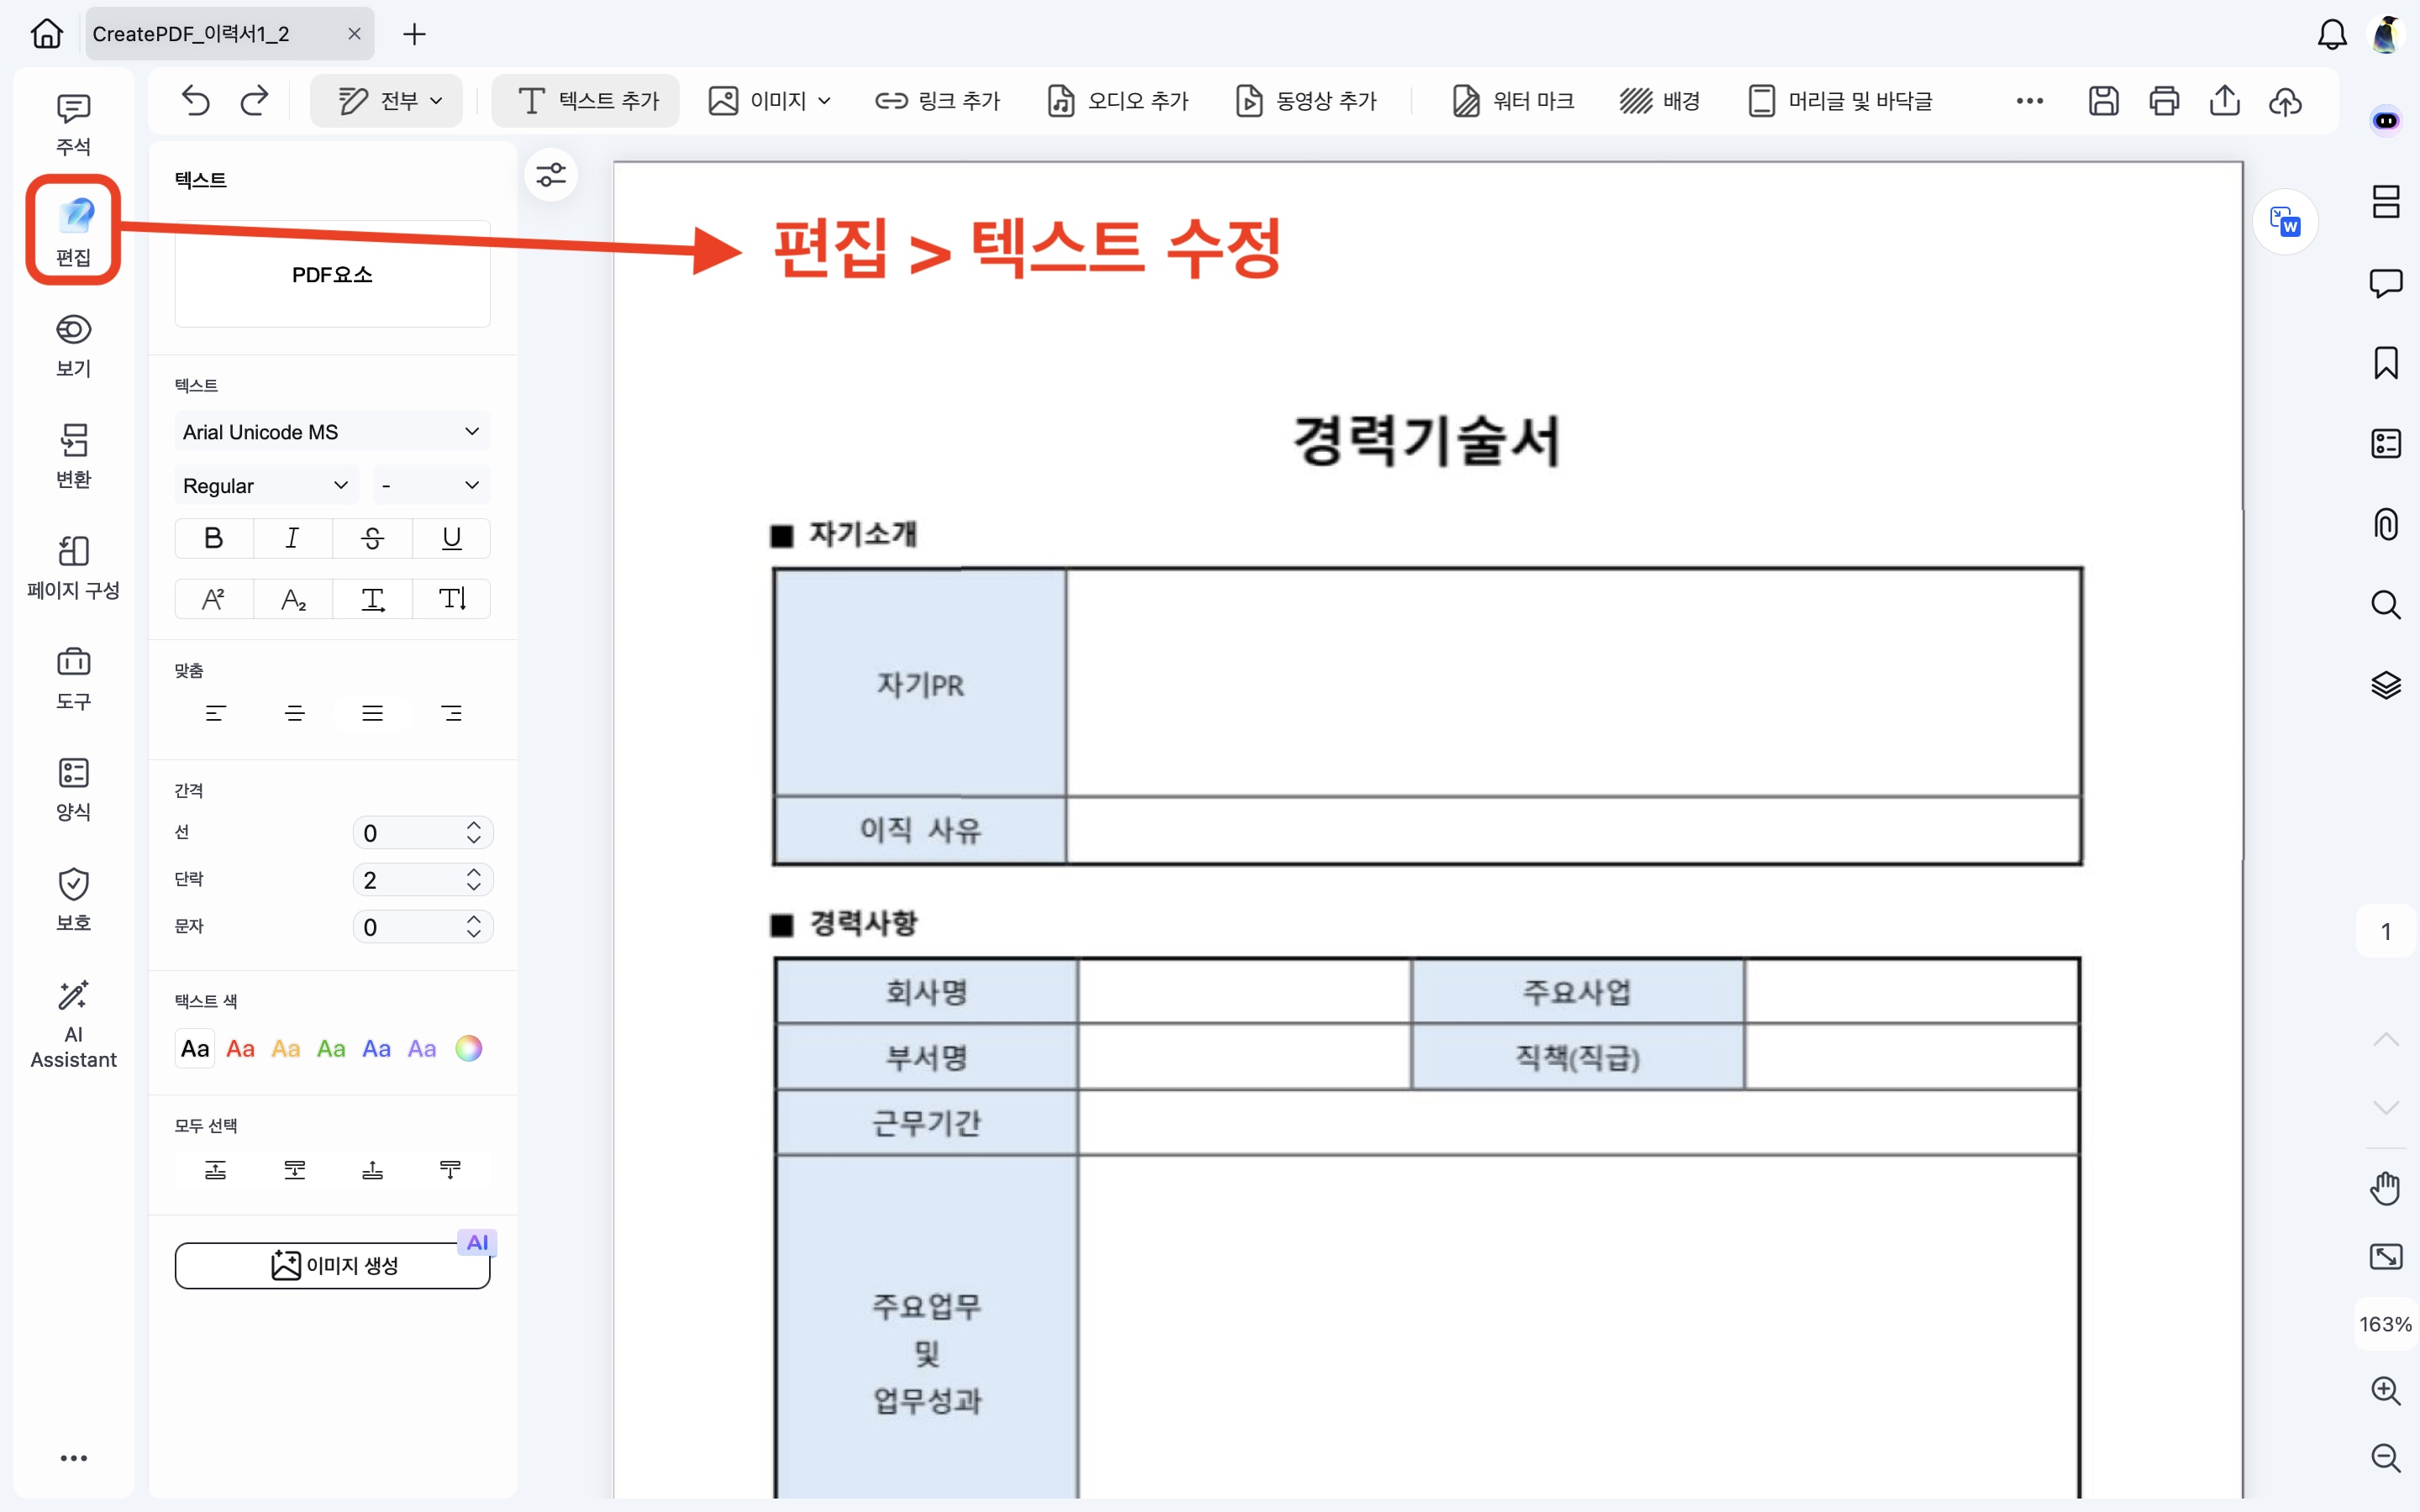The height and width of the screenshot is (1512, 2420).
Task: Open the Arial Unicode MS font dropdown
Action: pyautogui.click(x=332, y=432)
